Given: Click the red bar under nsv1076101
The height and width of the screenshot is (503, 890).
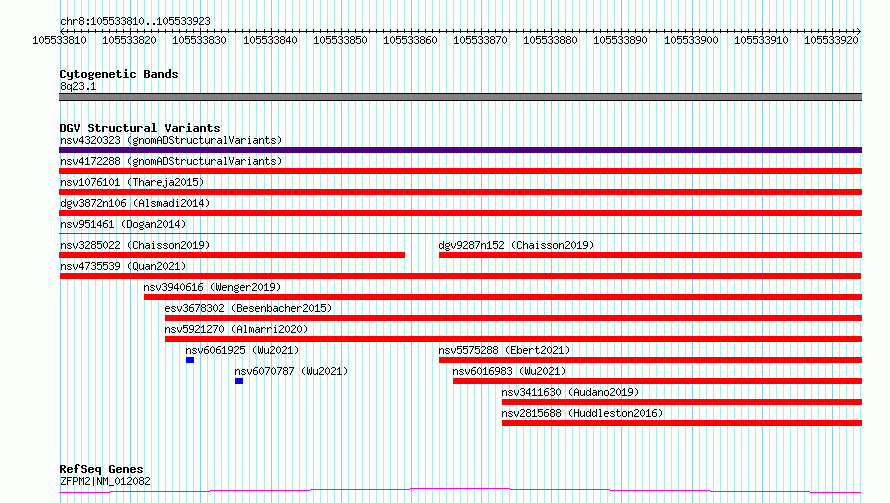Looking at the screenshot, I should pyautogui.click(x=460, y=192).
